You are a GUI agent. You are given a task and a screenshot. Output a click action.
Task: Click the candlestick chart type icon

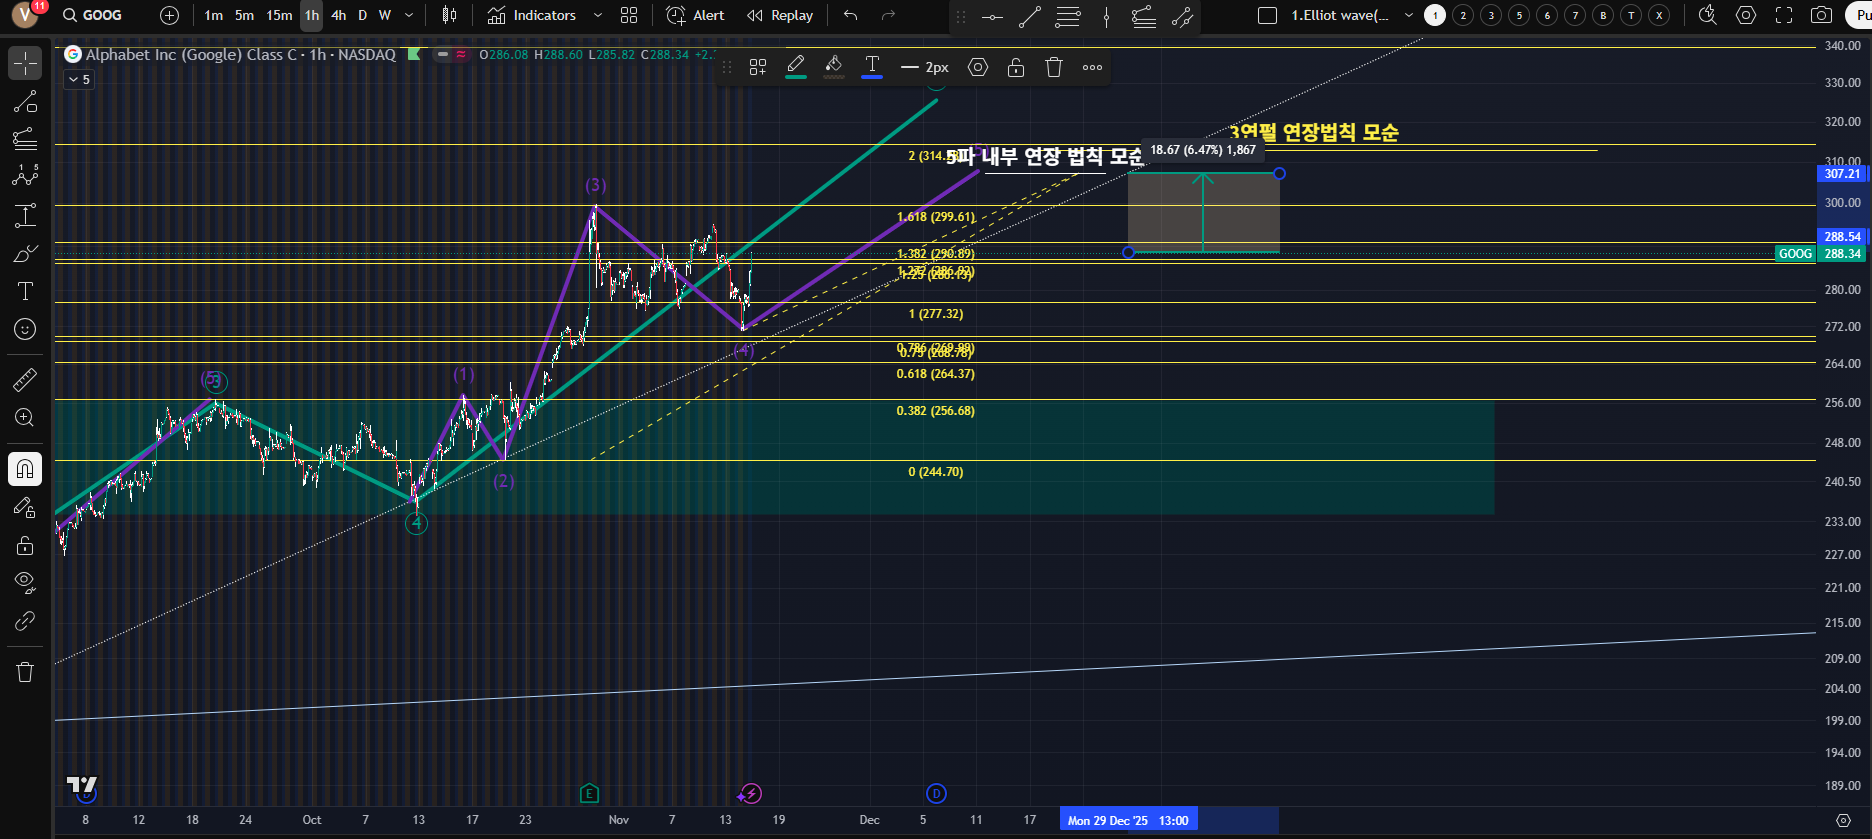(450, 15)
